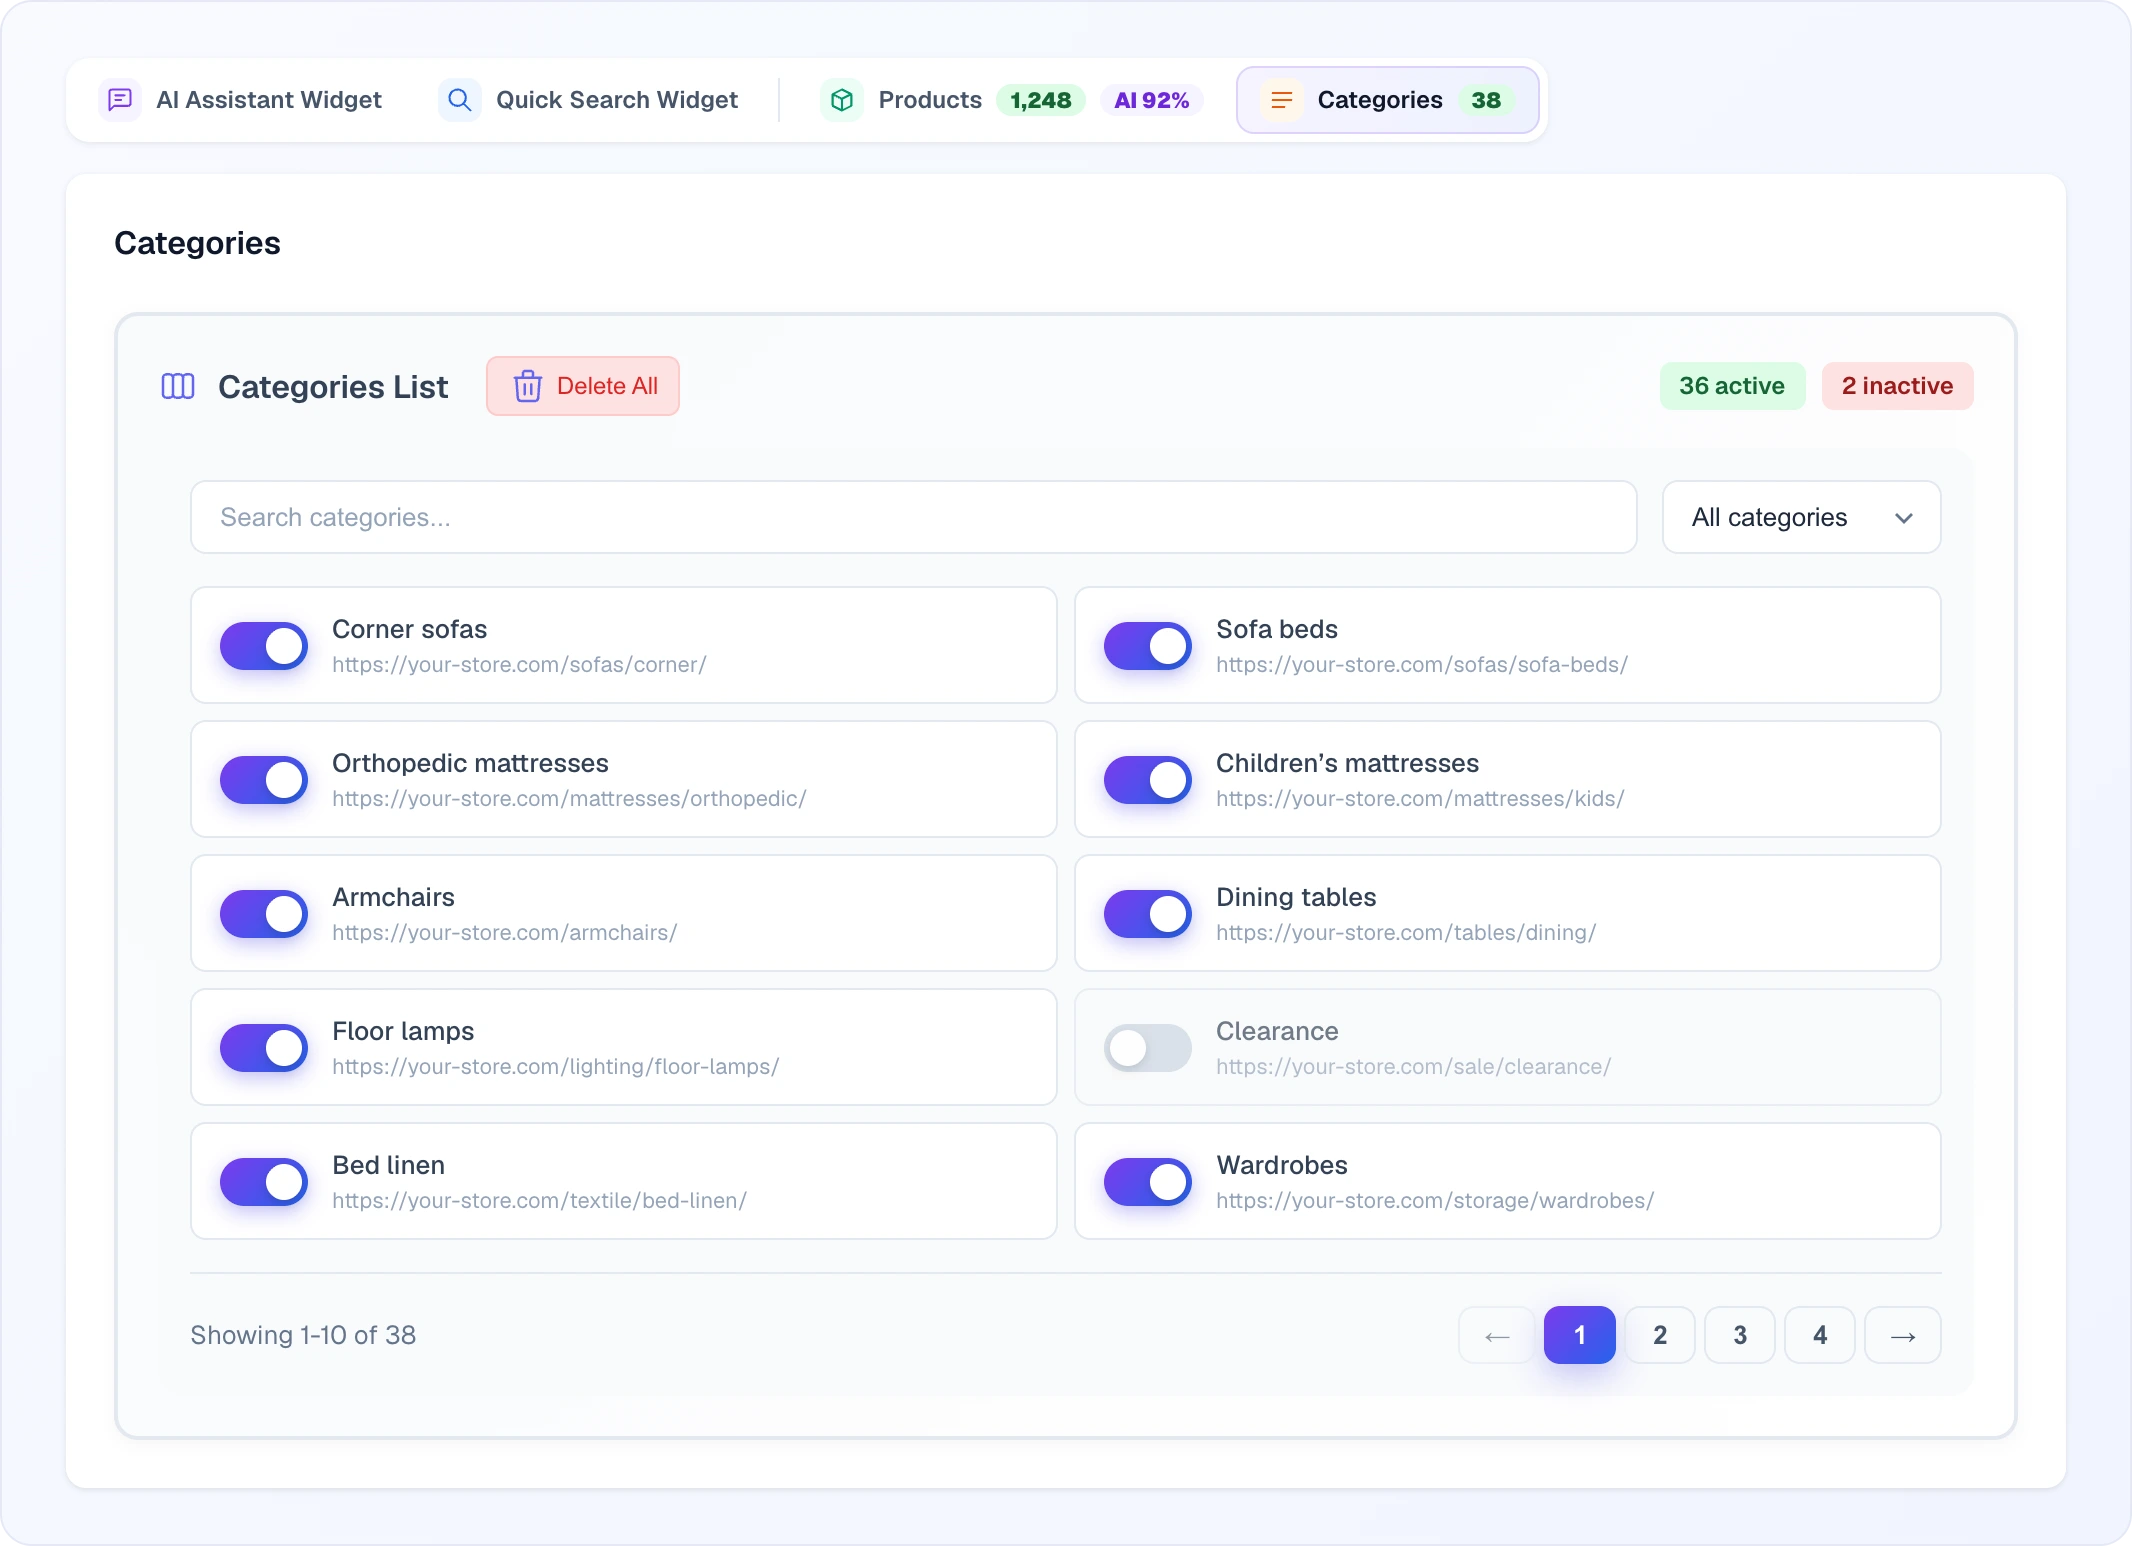Toggle off the Wardrobes category

[x=1148, y=1182]
